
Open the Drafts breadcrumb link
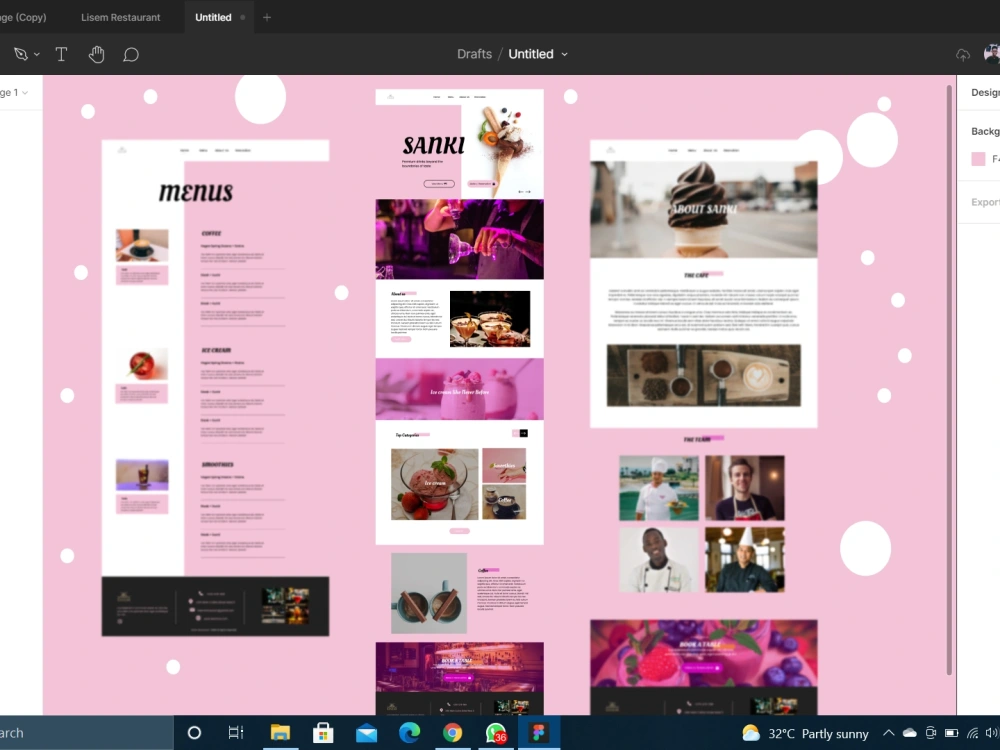(x=474, y=54)
